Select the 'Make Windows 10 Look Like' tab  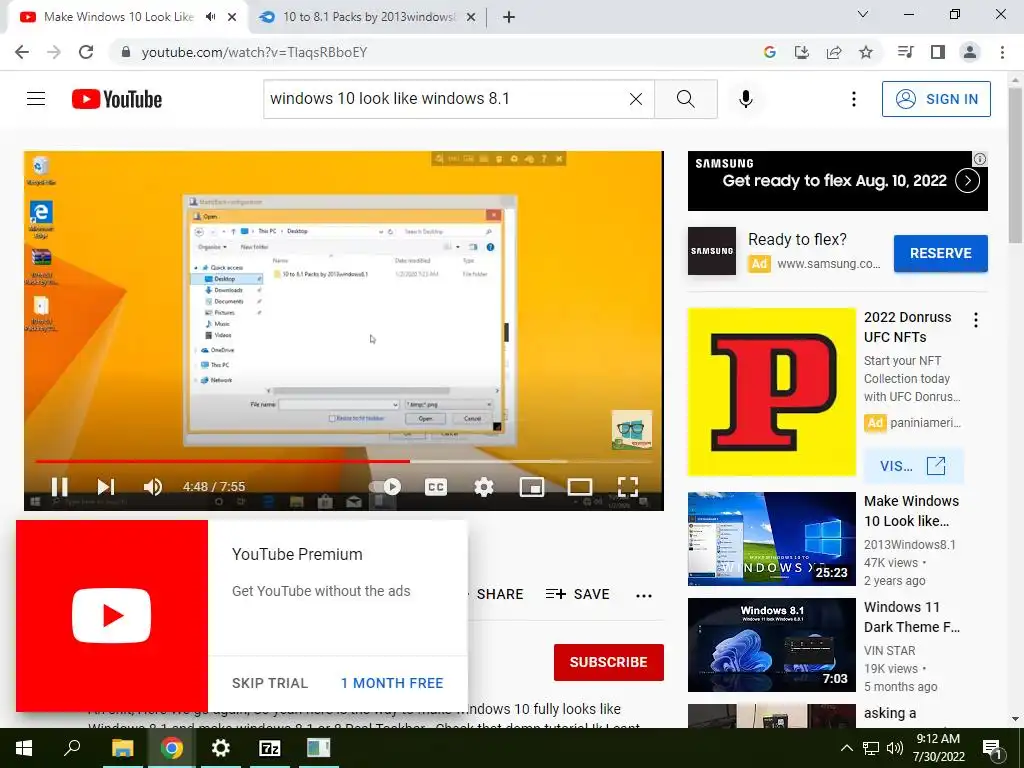click(118, 17)
